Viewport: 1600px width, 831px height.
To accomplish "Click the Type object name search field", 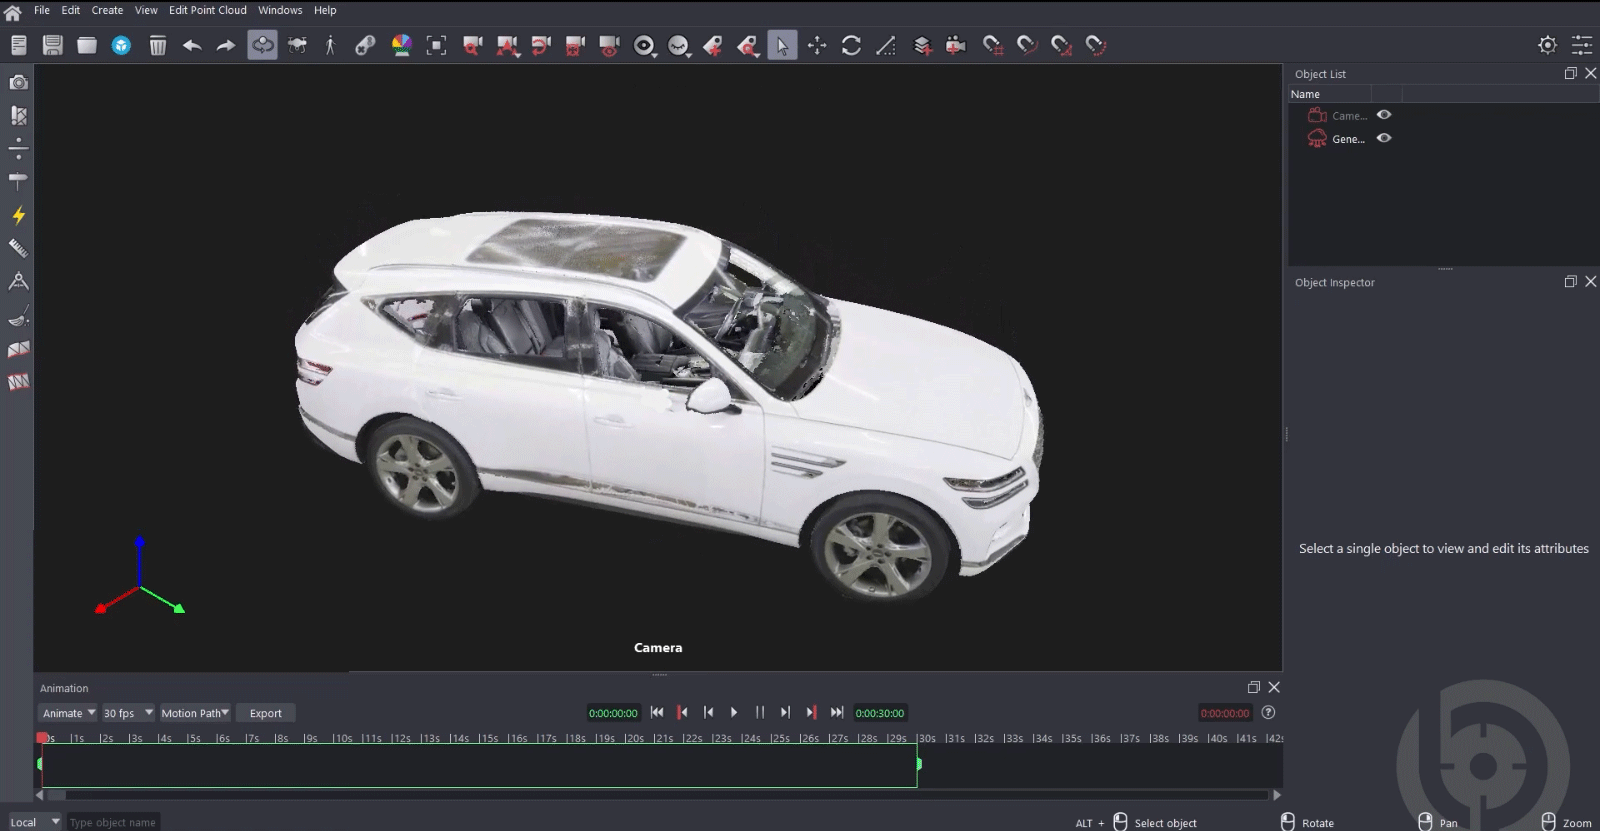I will tap(113, 822).
